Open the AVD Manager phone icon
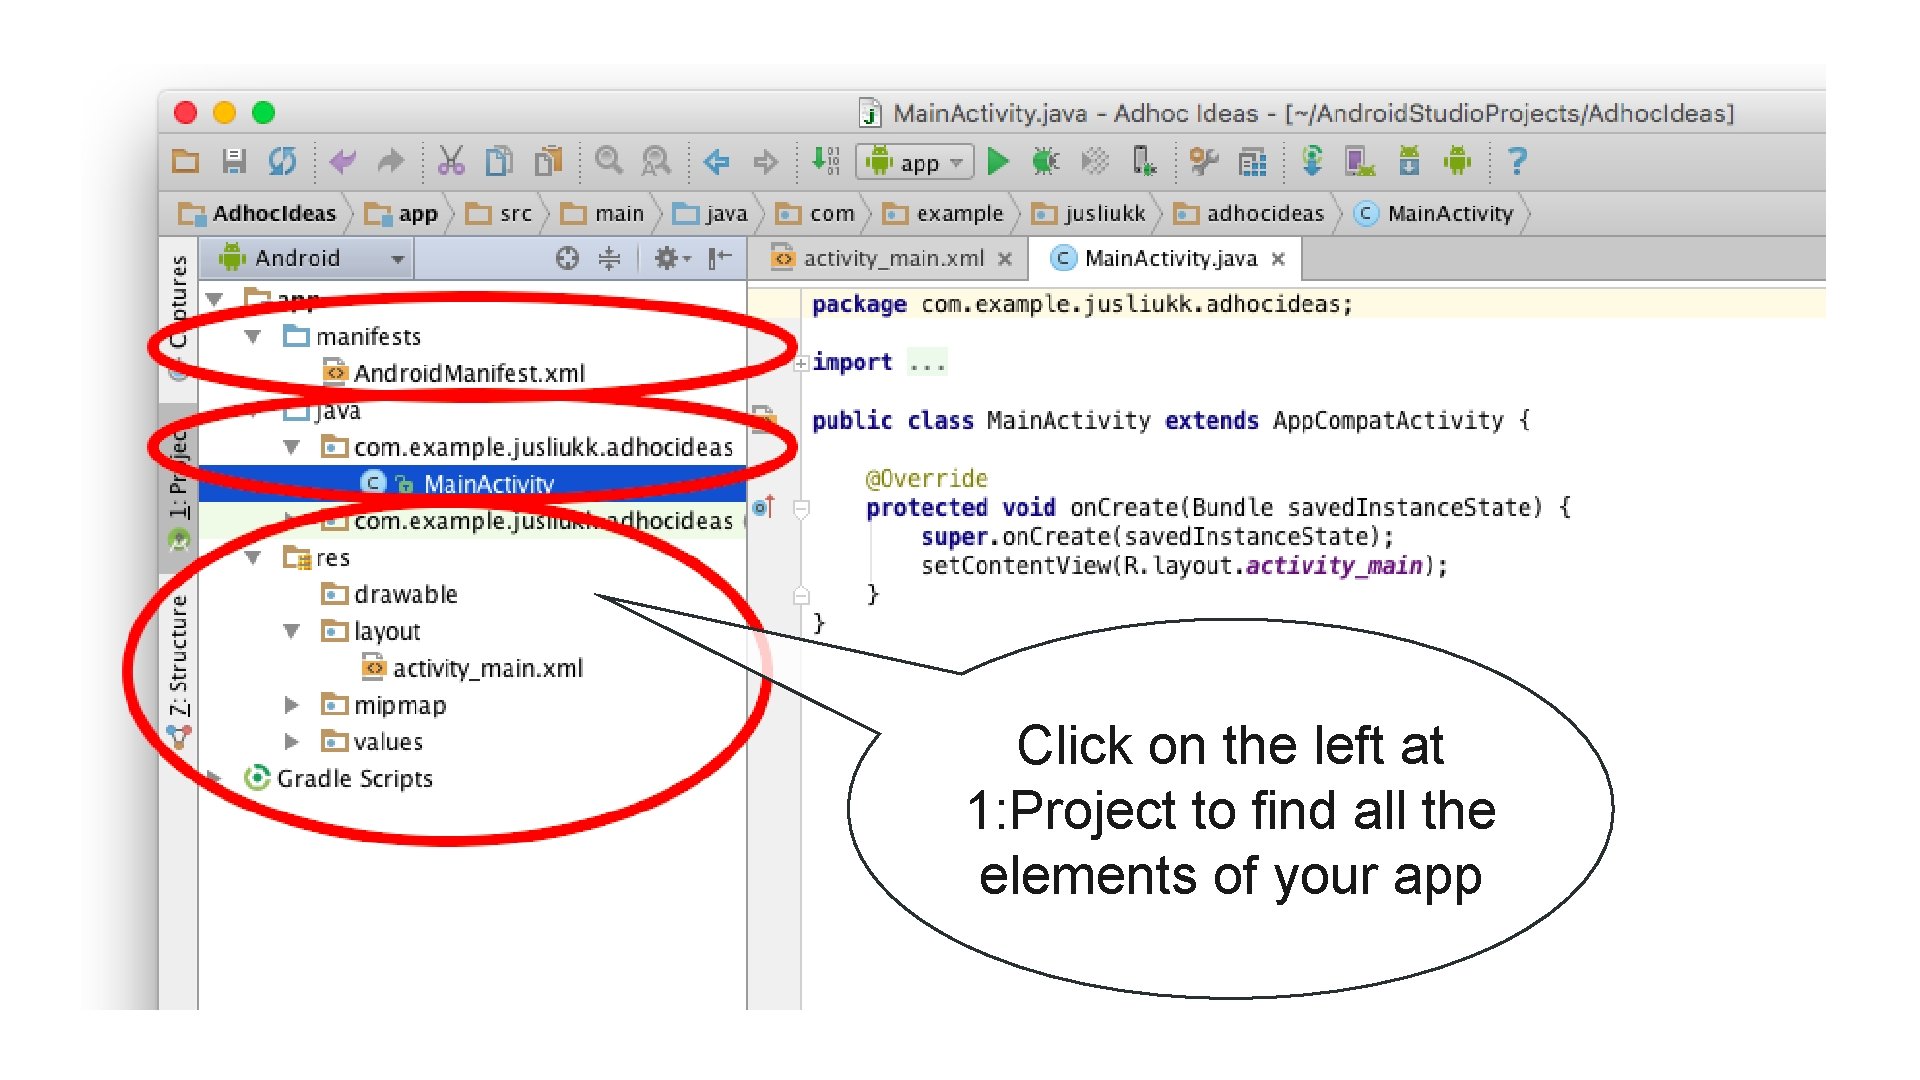The width and height of the screenshot is (1920, 1080). point(1359,162)
